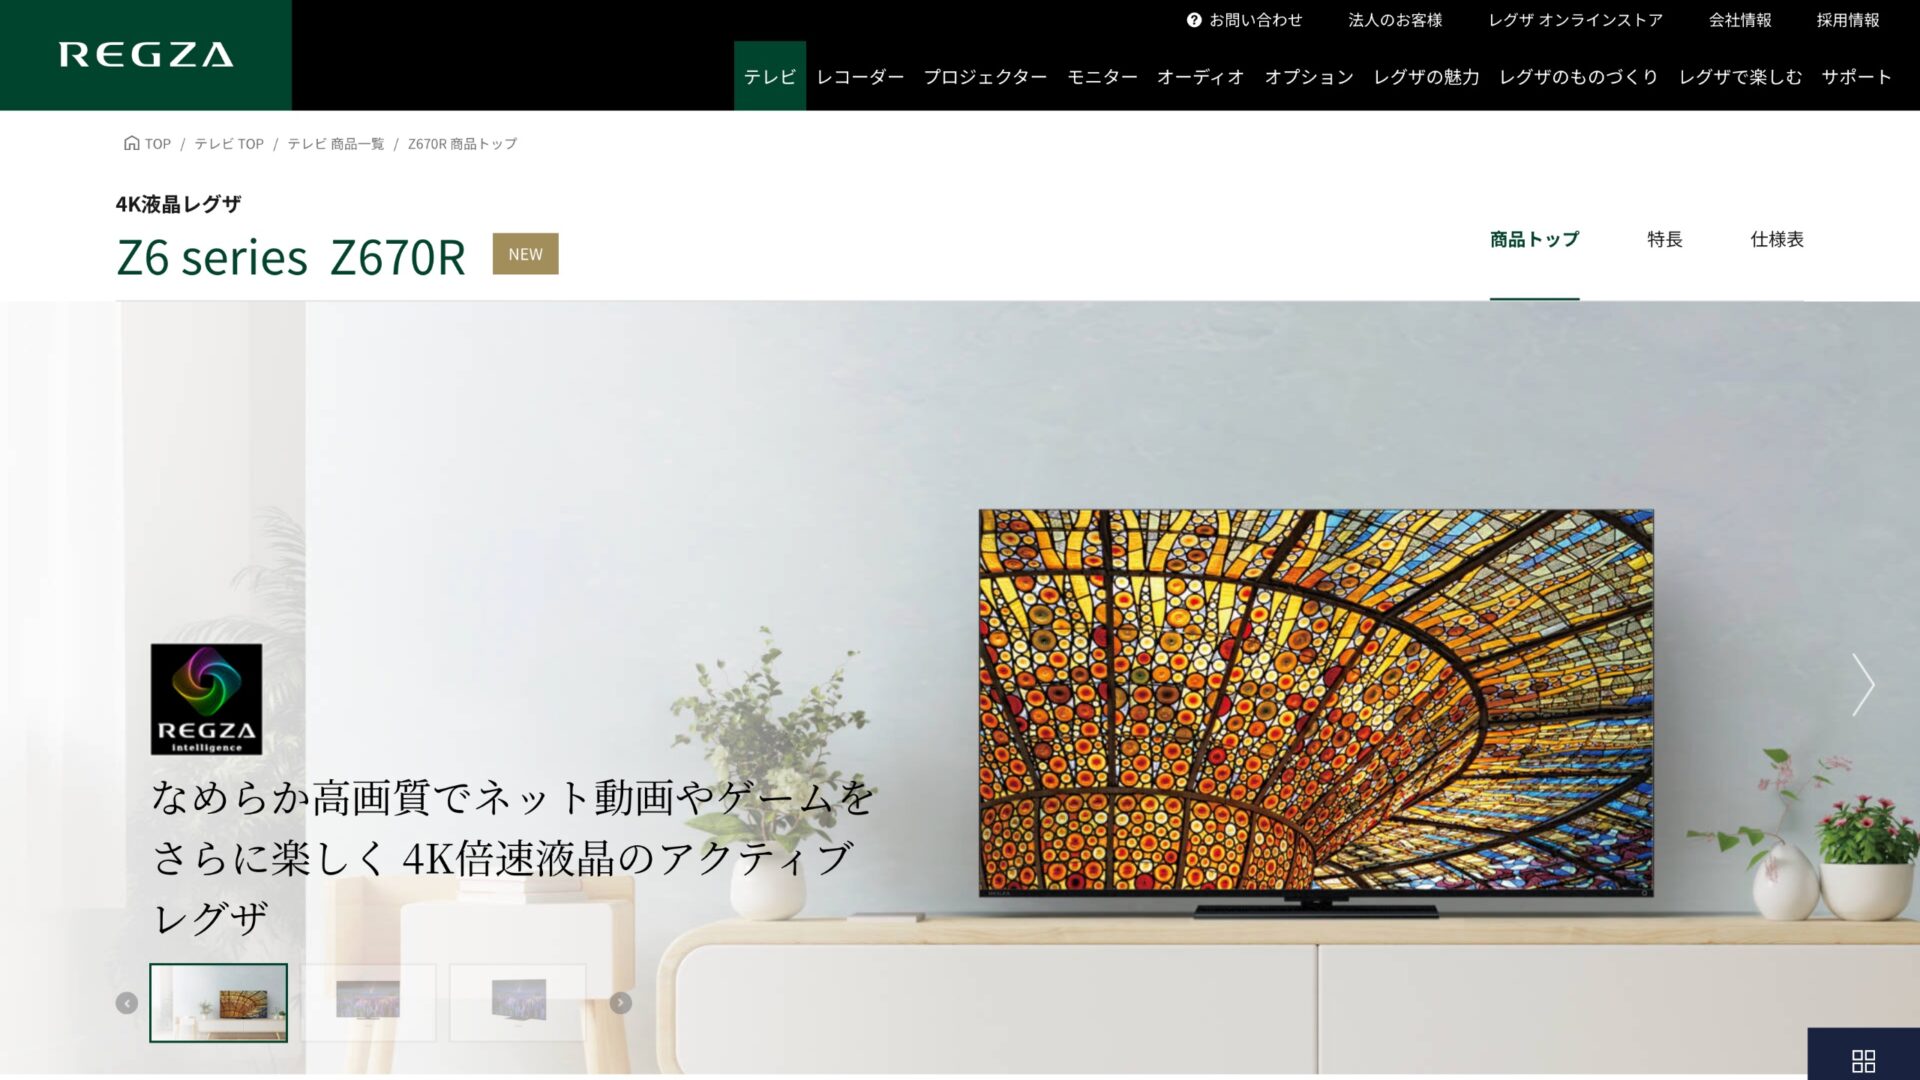The height and width of the screenshot is (1080, 1920).
Task: Click the home icon in breadcrumb
Action: (131, 143)
